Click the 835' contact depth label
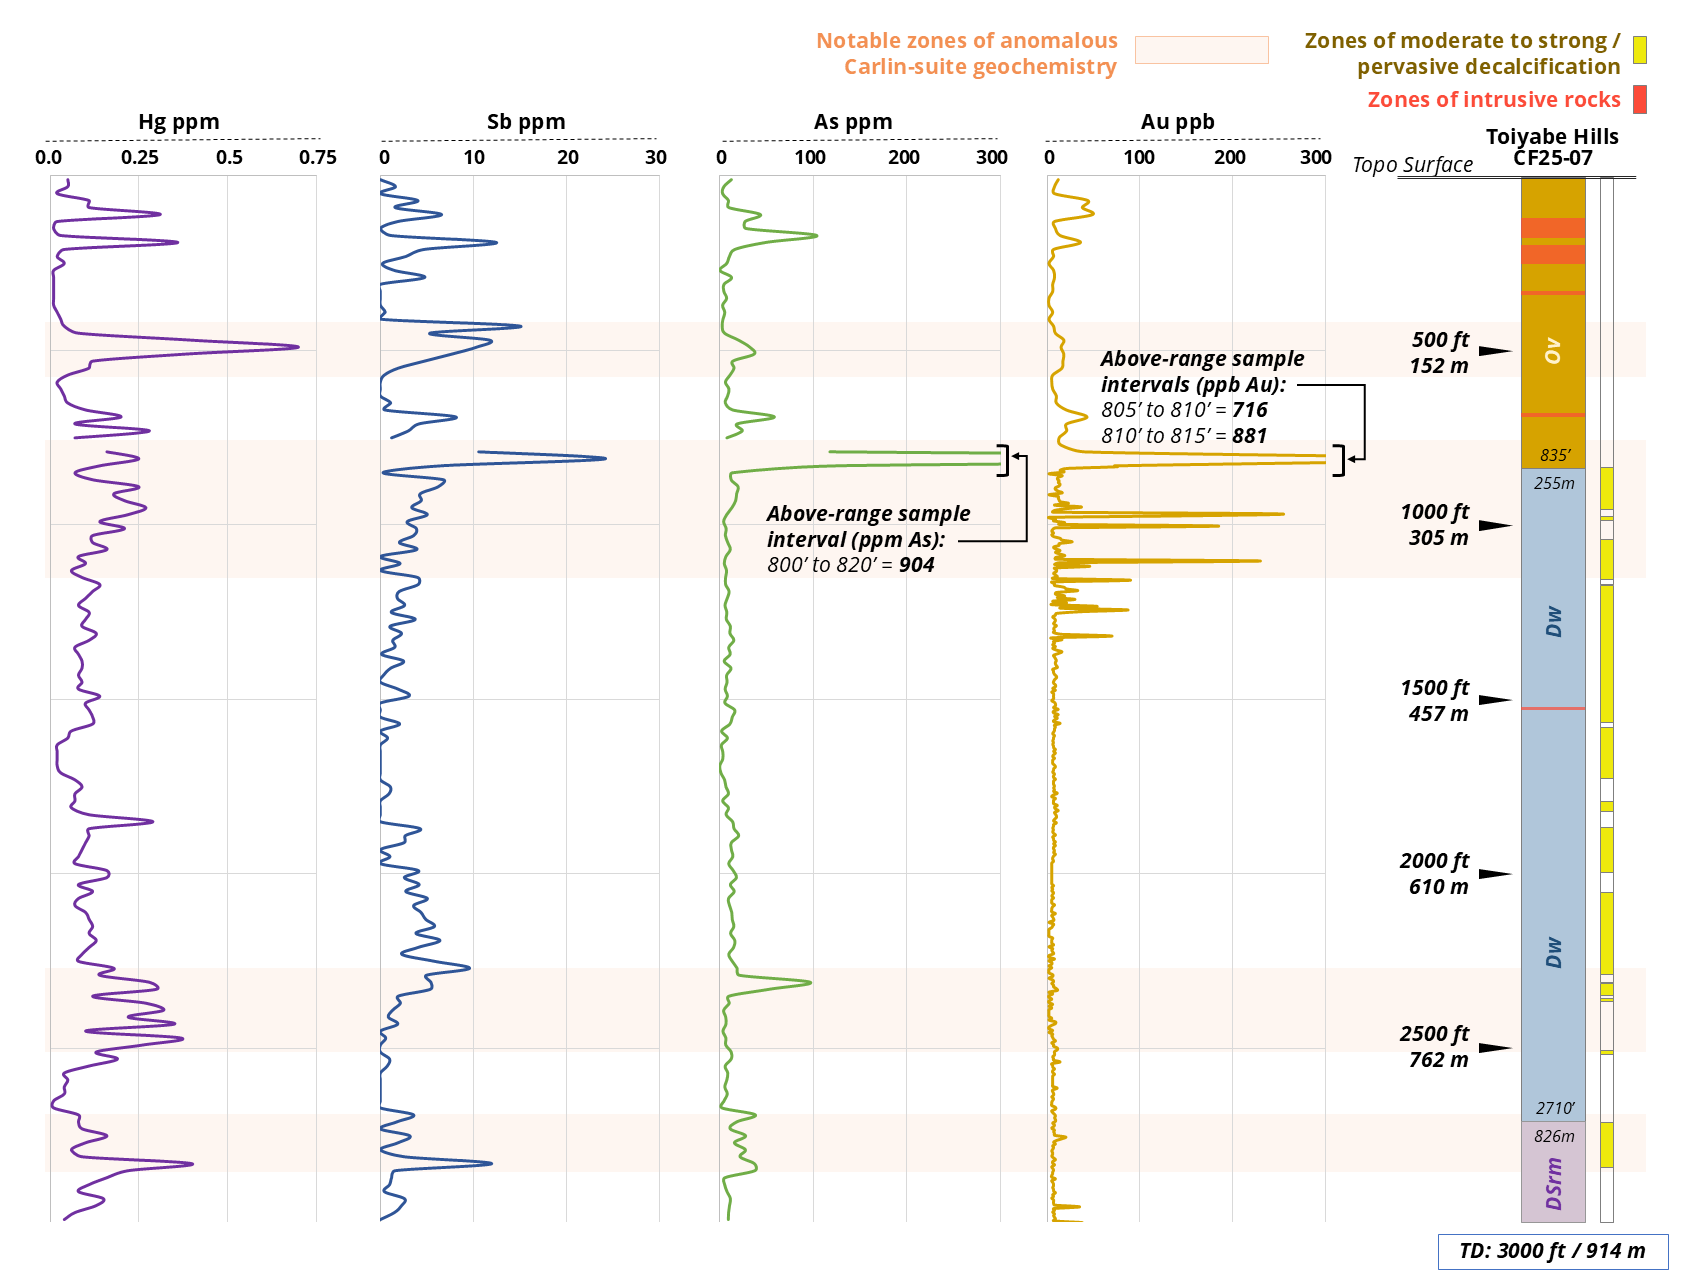This screenshot has width=1701, height=1280. 1554,455
